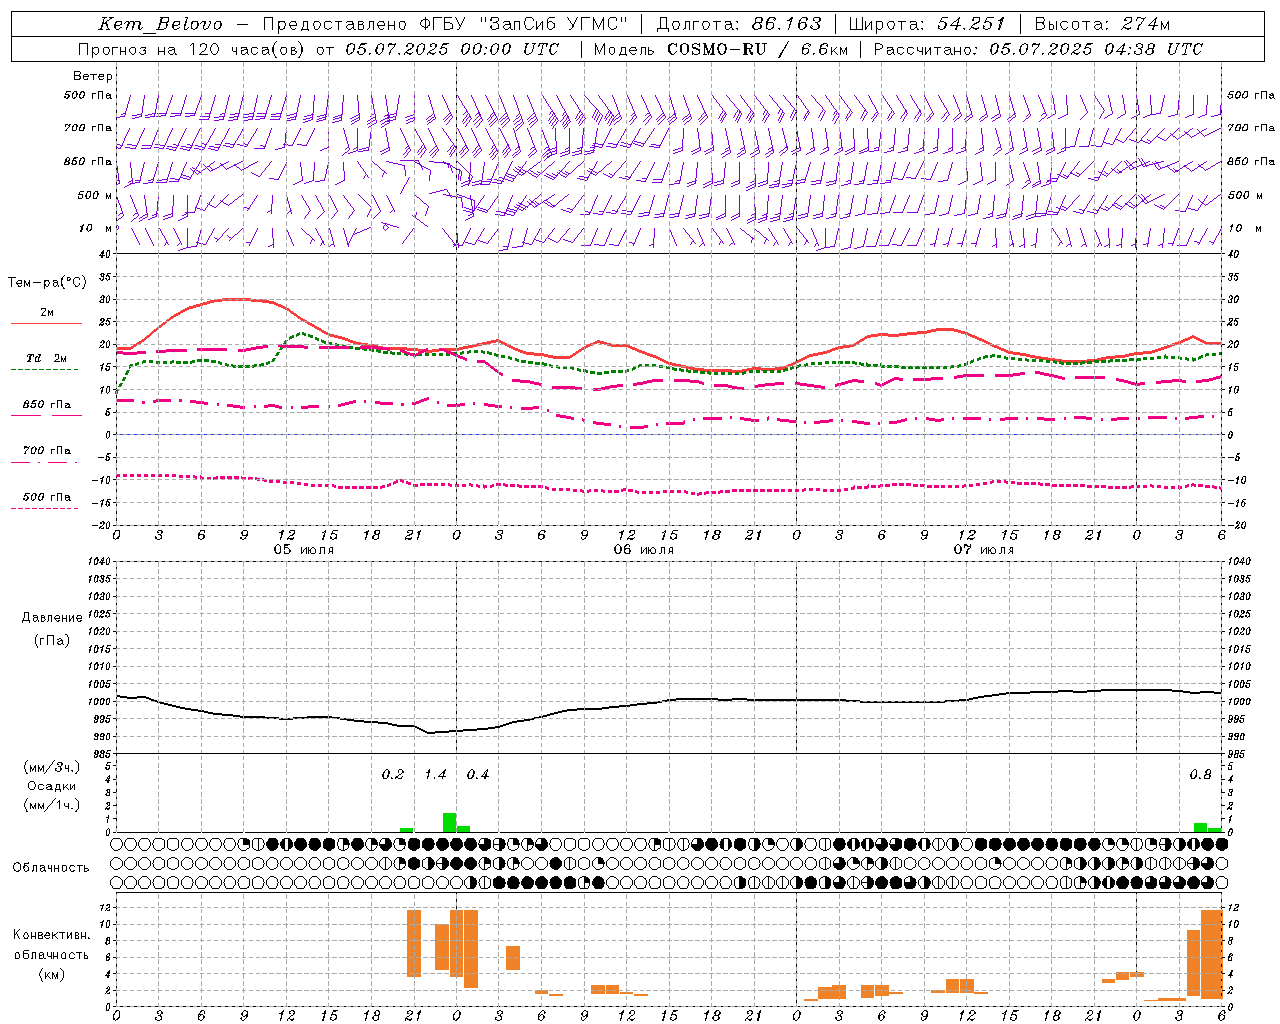1280x1024 pixels.
Task: Click the Облачность panel label
Action: pos(51,868)
